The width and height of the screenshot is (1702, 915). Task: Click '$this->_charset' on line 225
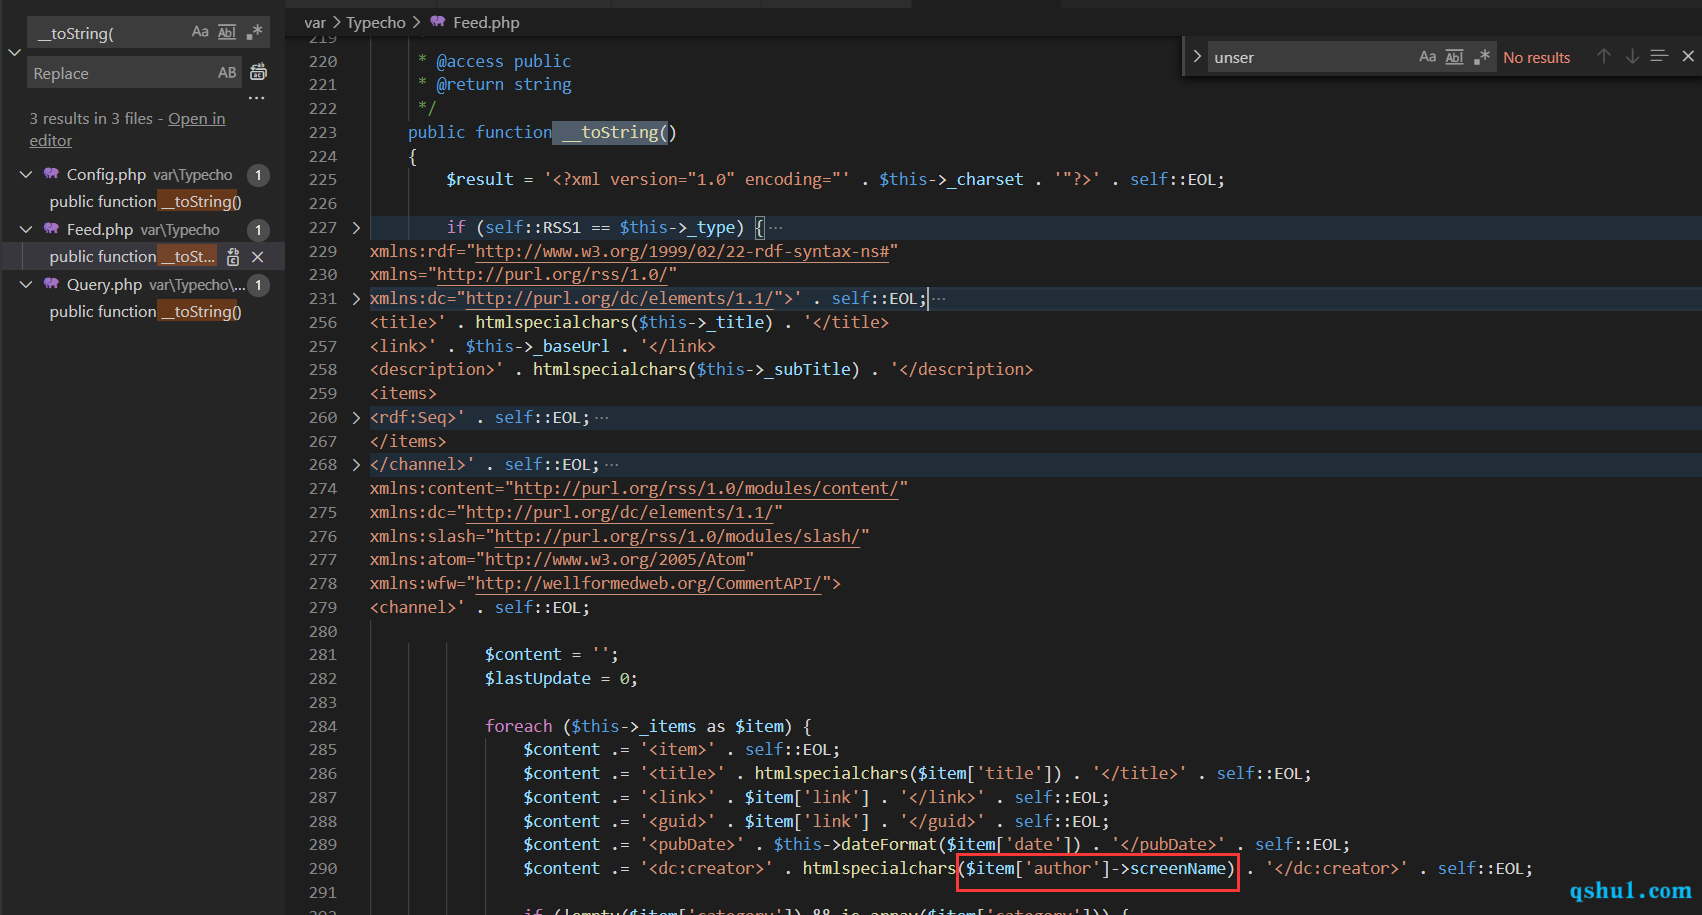pos(951,179)
